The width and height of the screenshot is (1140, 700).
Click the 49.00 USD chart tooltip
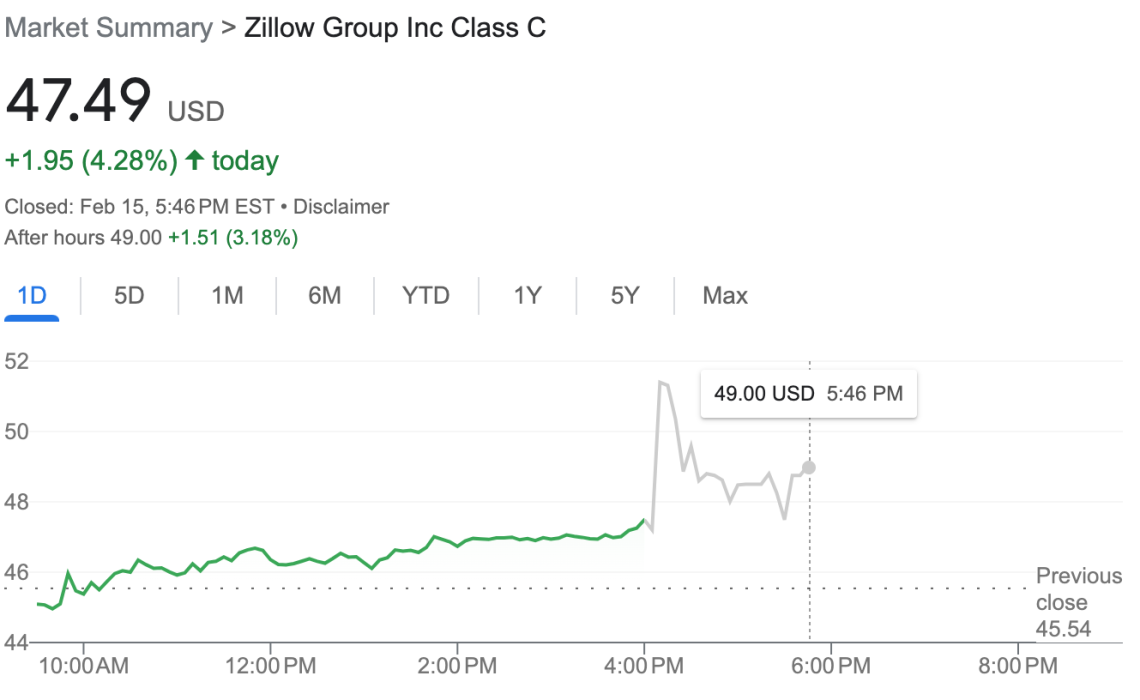(x=808, y=394)
